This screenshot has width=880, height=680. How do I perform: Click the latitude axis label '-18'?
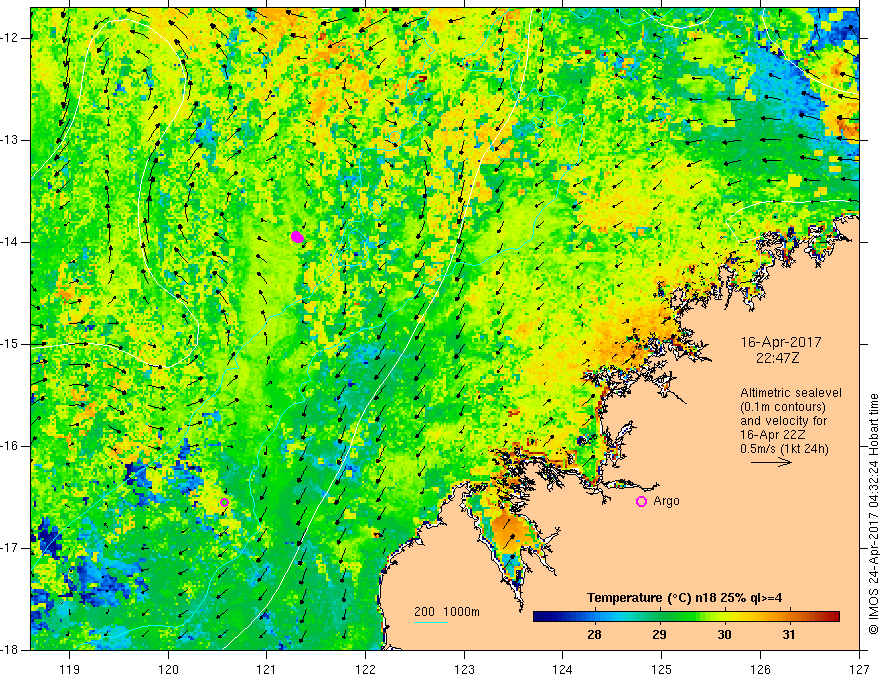(11, 650)
